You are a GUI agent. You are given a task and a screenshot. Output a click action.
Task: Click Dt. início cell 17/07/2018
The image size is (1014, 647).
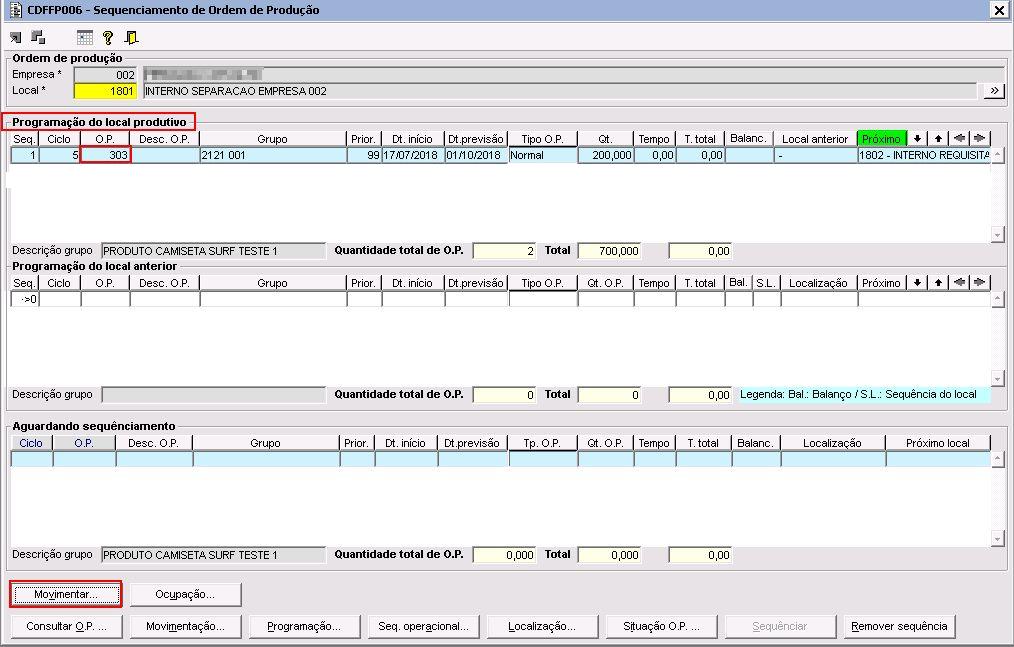tap(413, 155)
